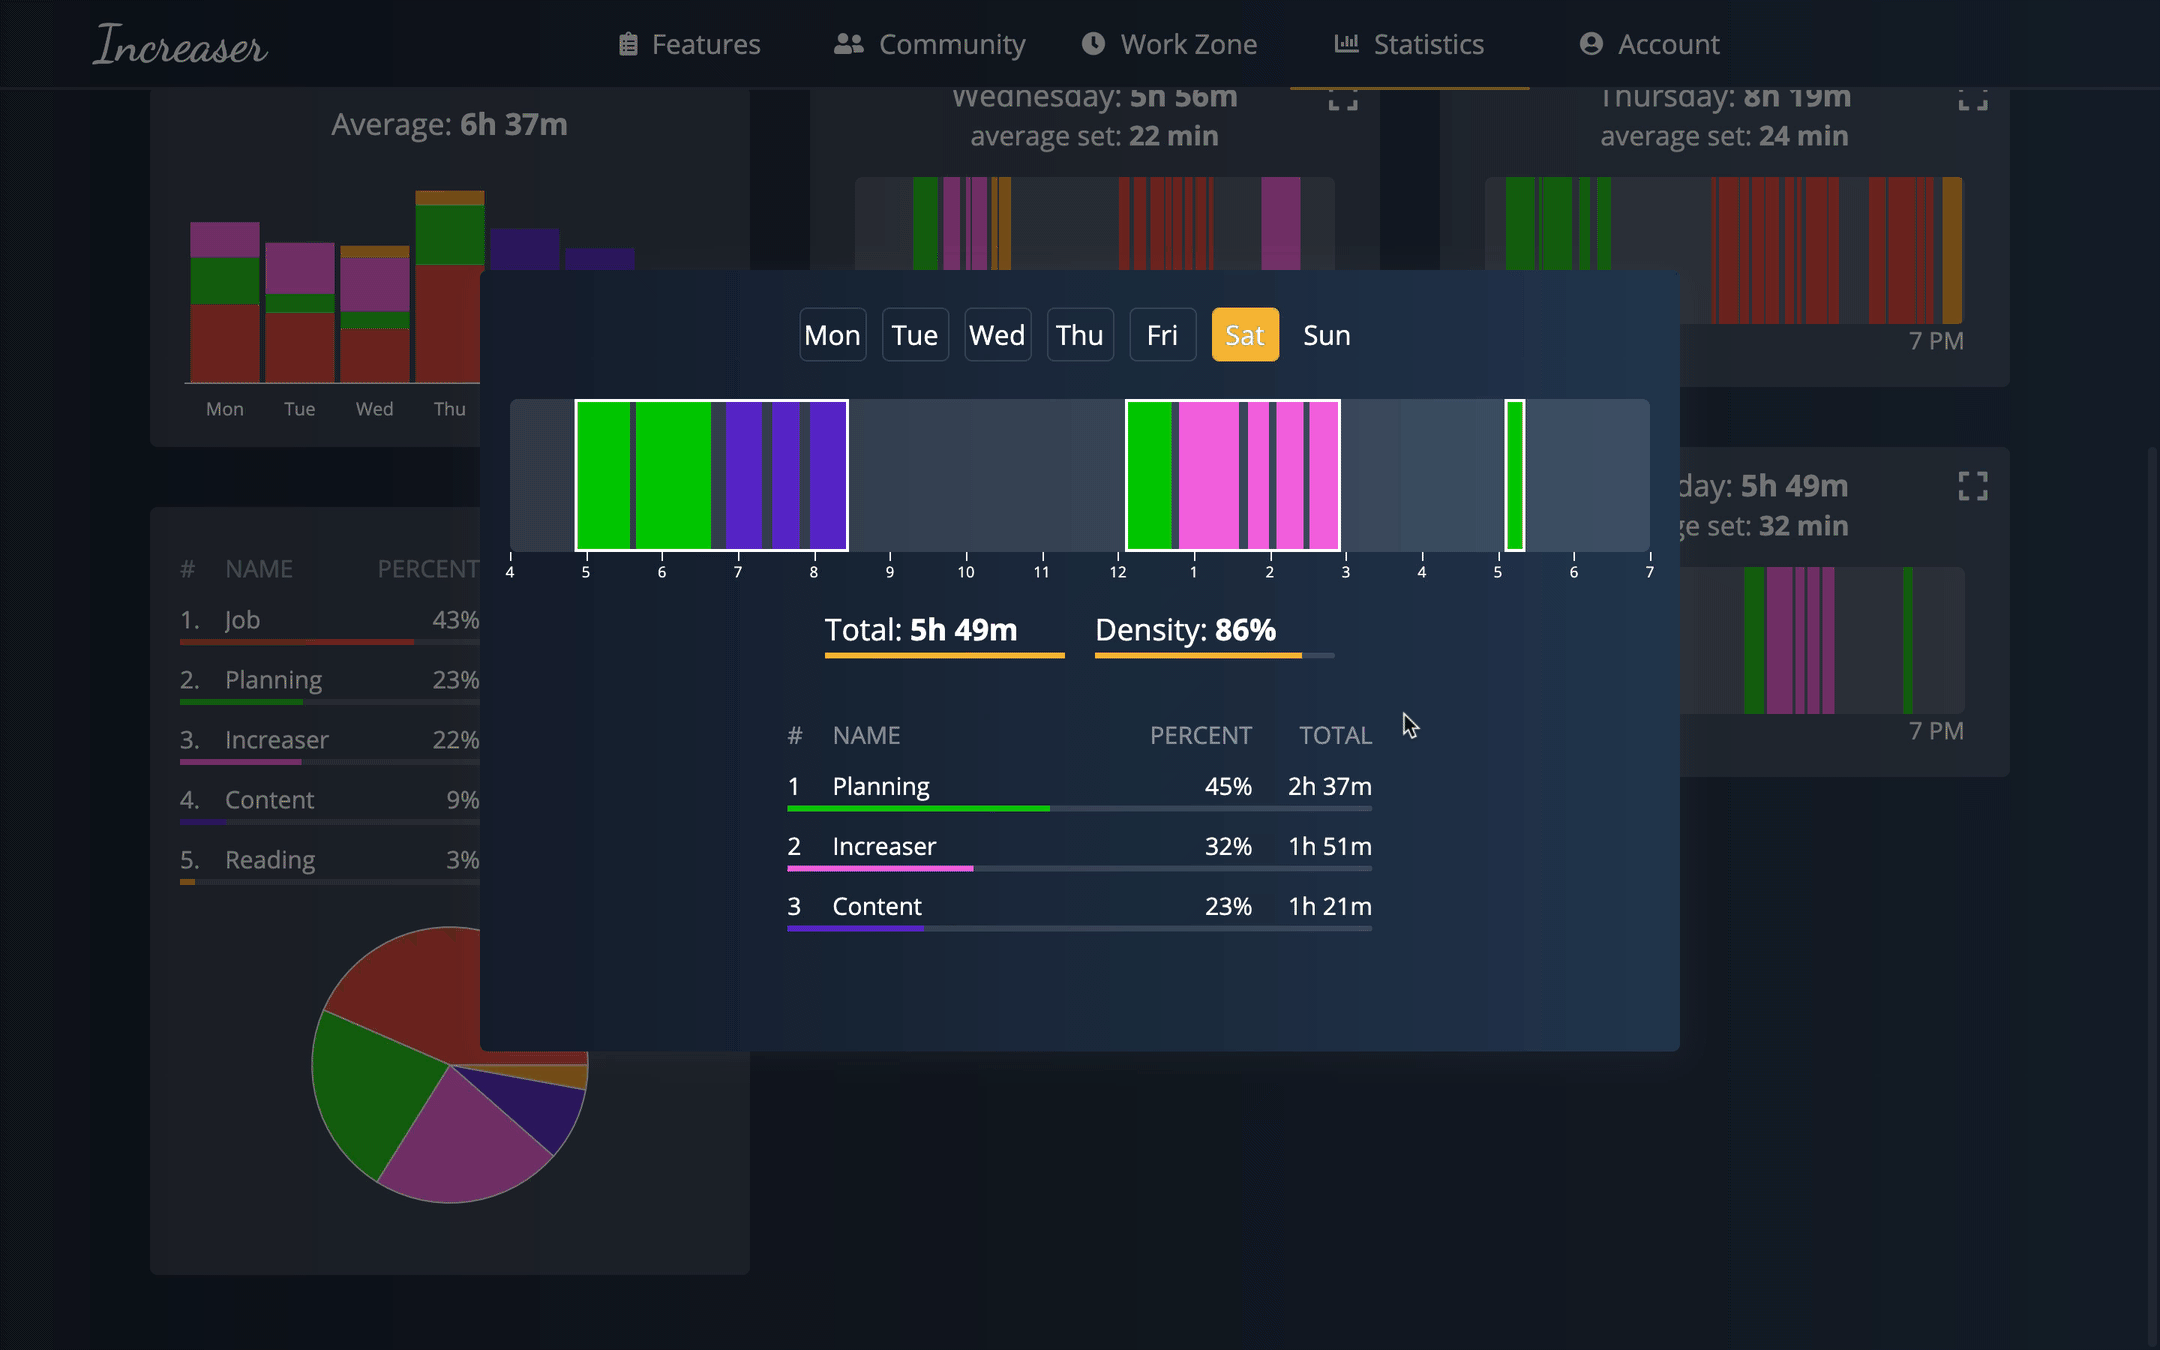
Task: Click the Density progress bar
Action: tap(1215, 656)
